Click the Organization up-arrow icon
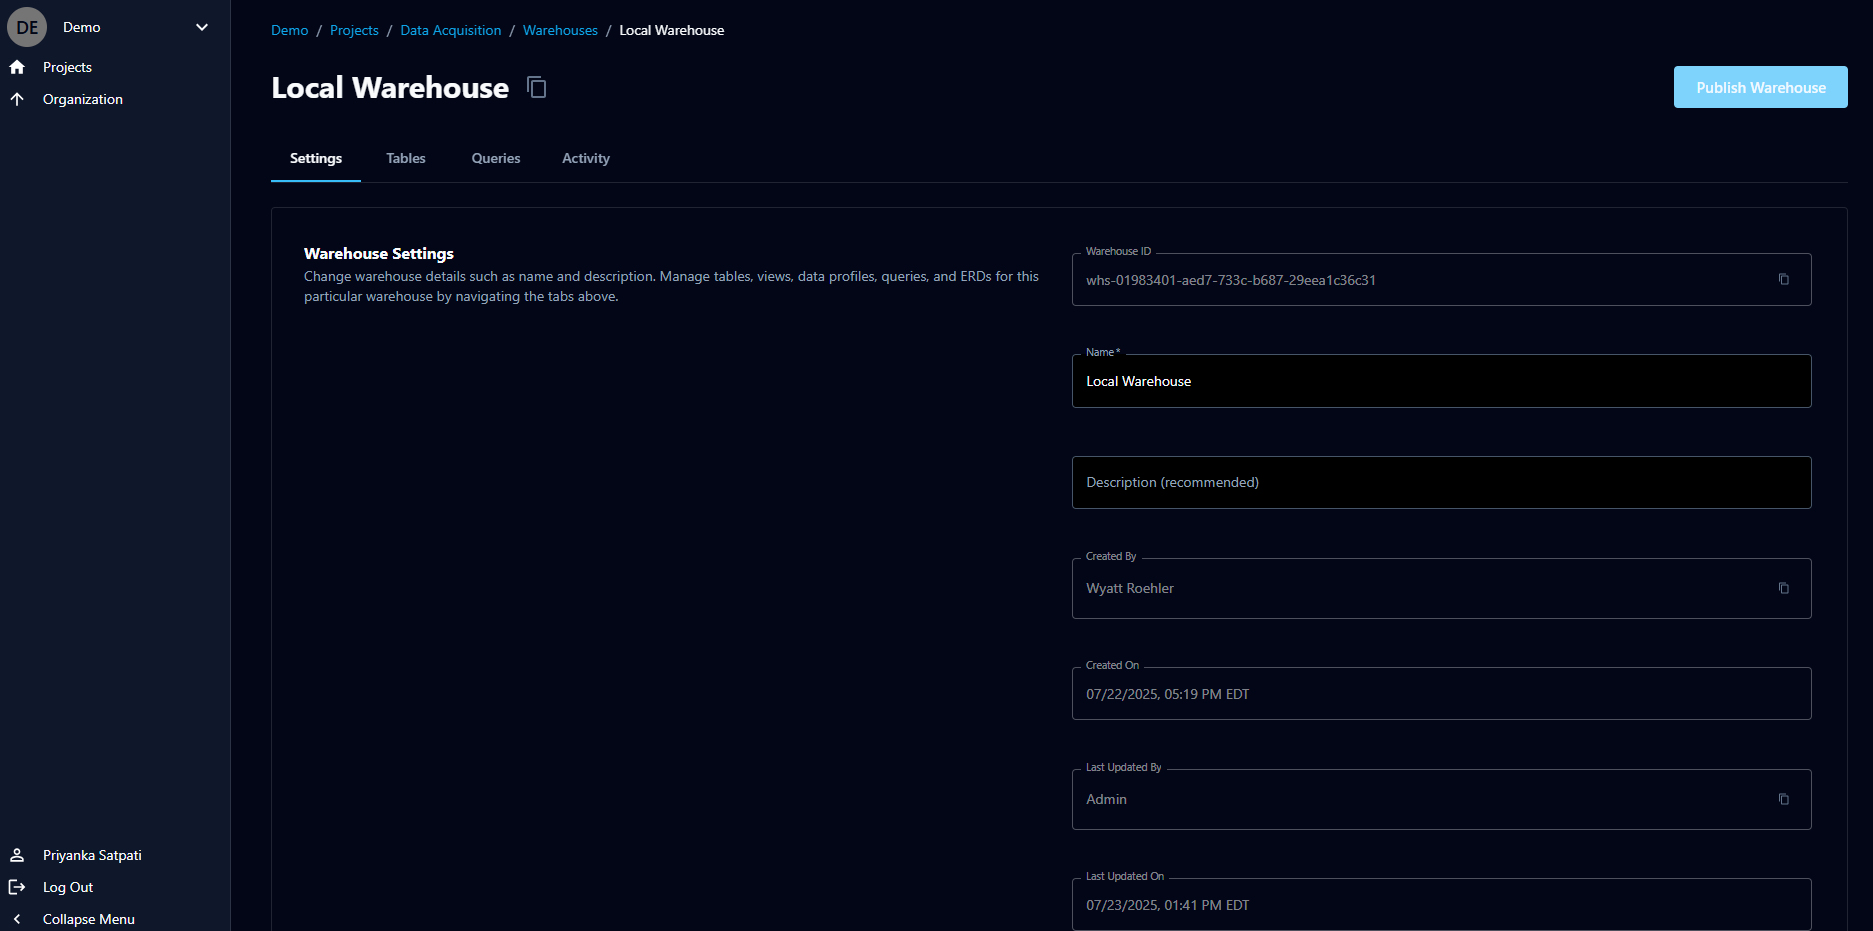Image resolution: width=1873 pixels, height=931 pixels. pos(17,99)
